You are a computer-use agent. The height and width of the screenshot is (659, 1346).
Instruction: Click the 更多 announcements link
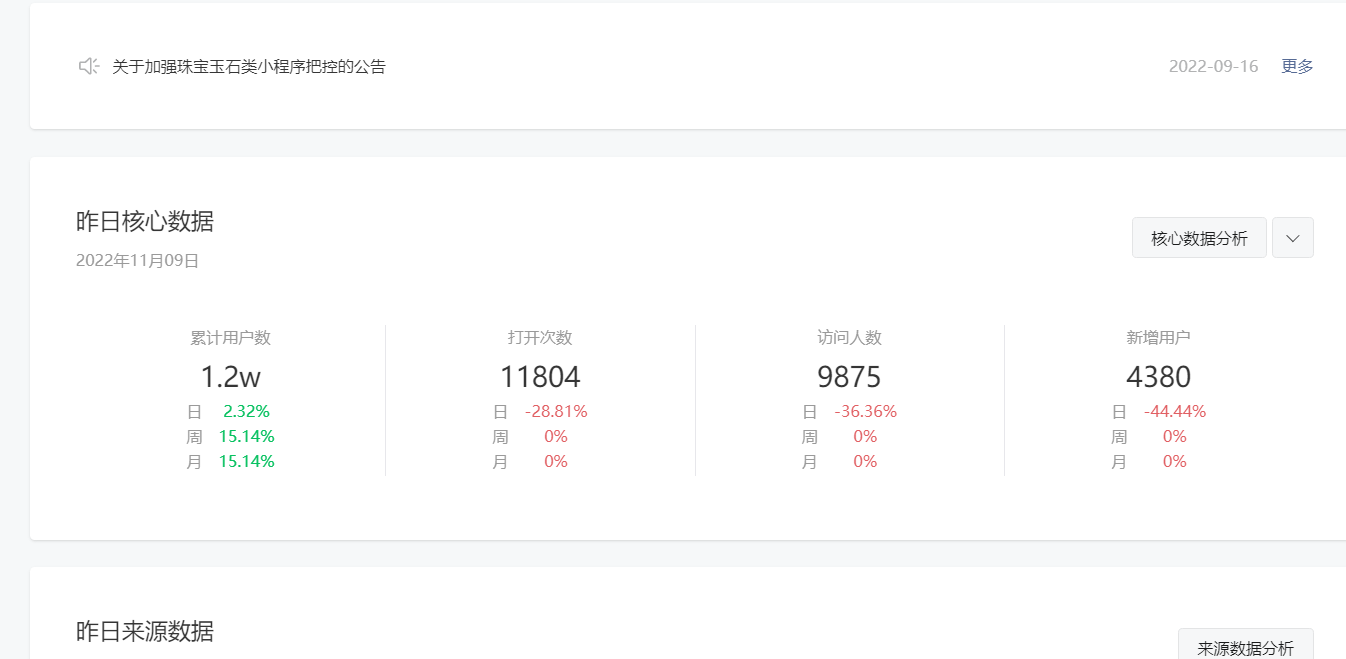(x=1297, y=66)
